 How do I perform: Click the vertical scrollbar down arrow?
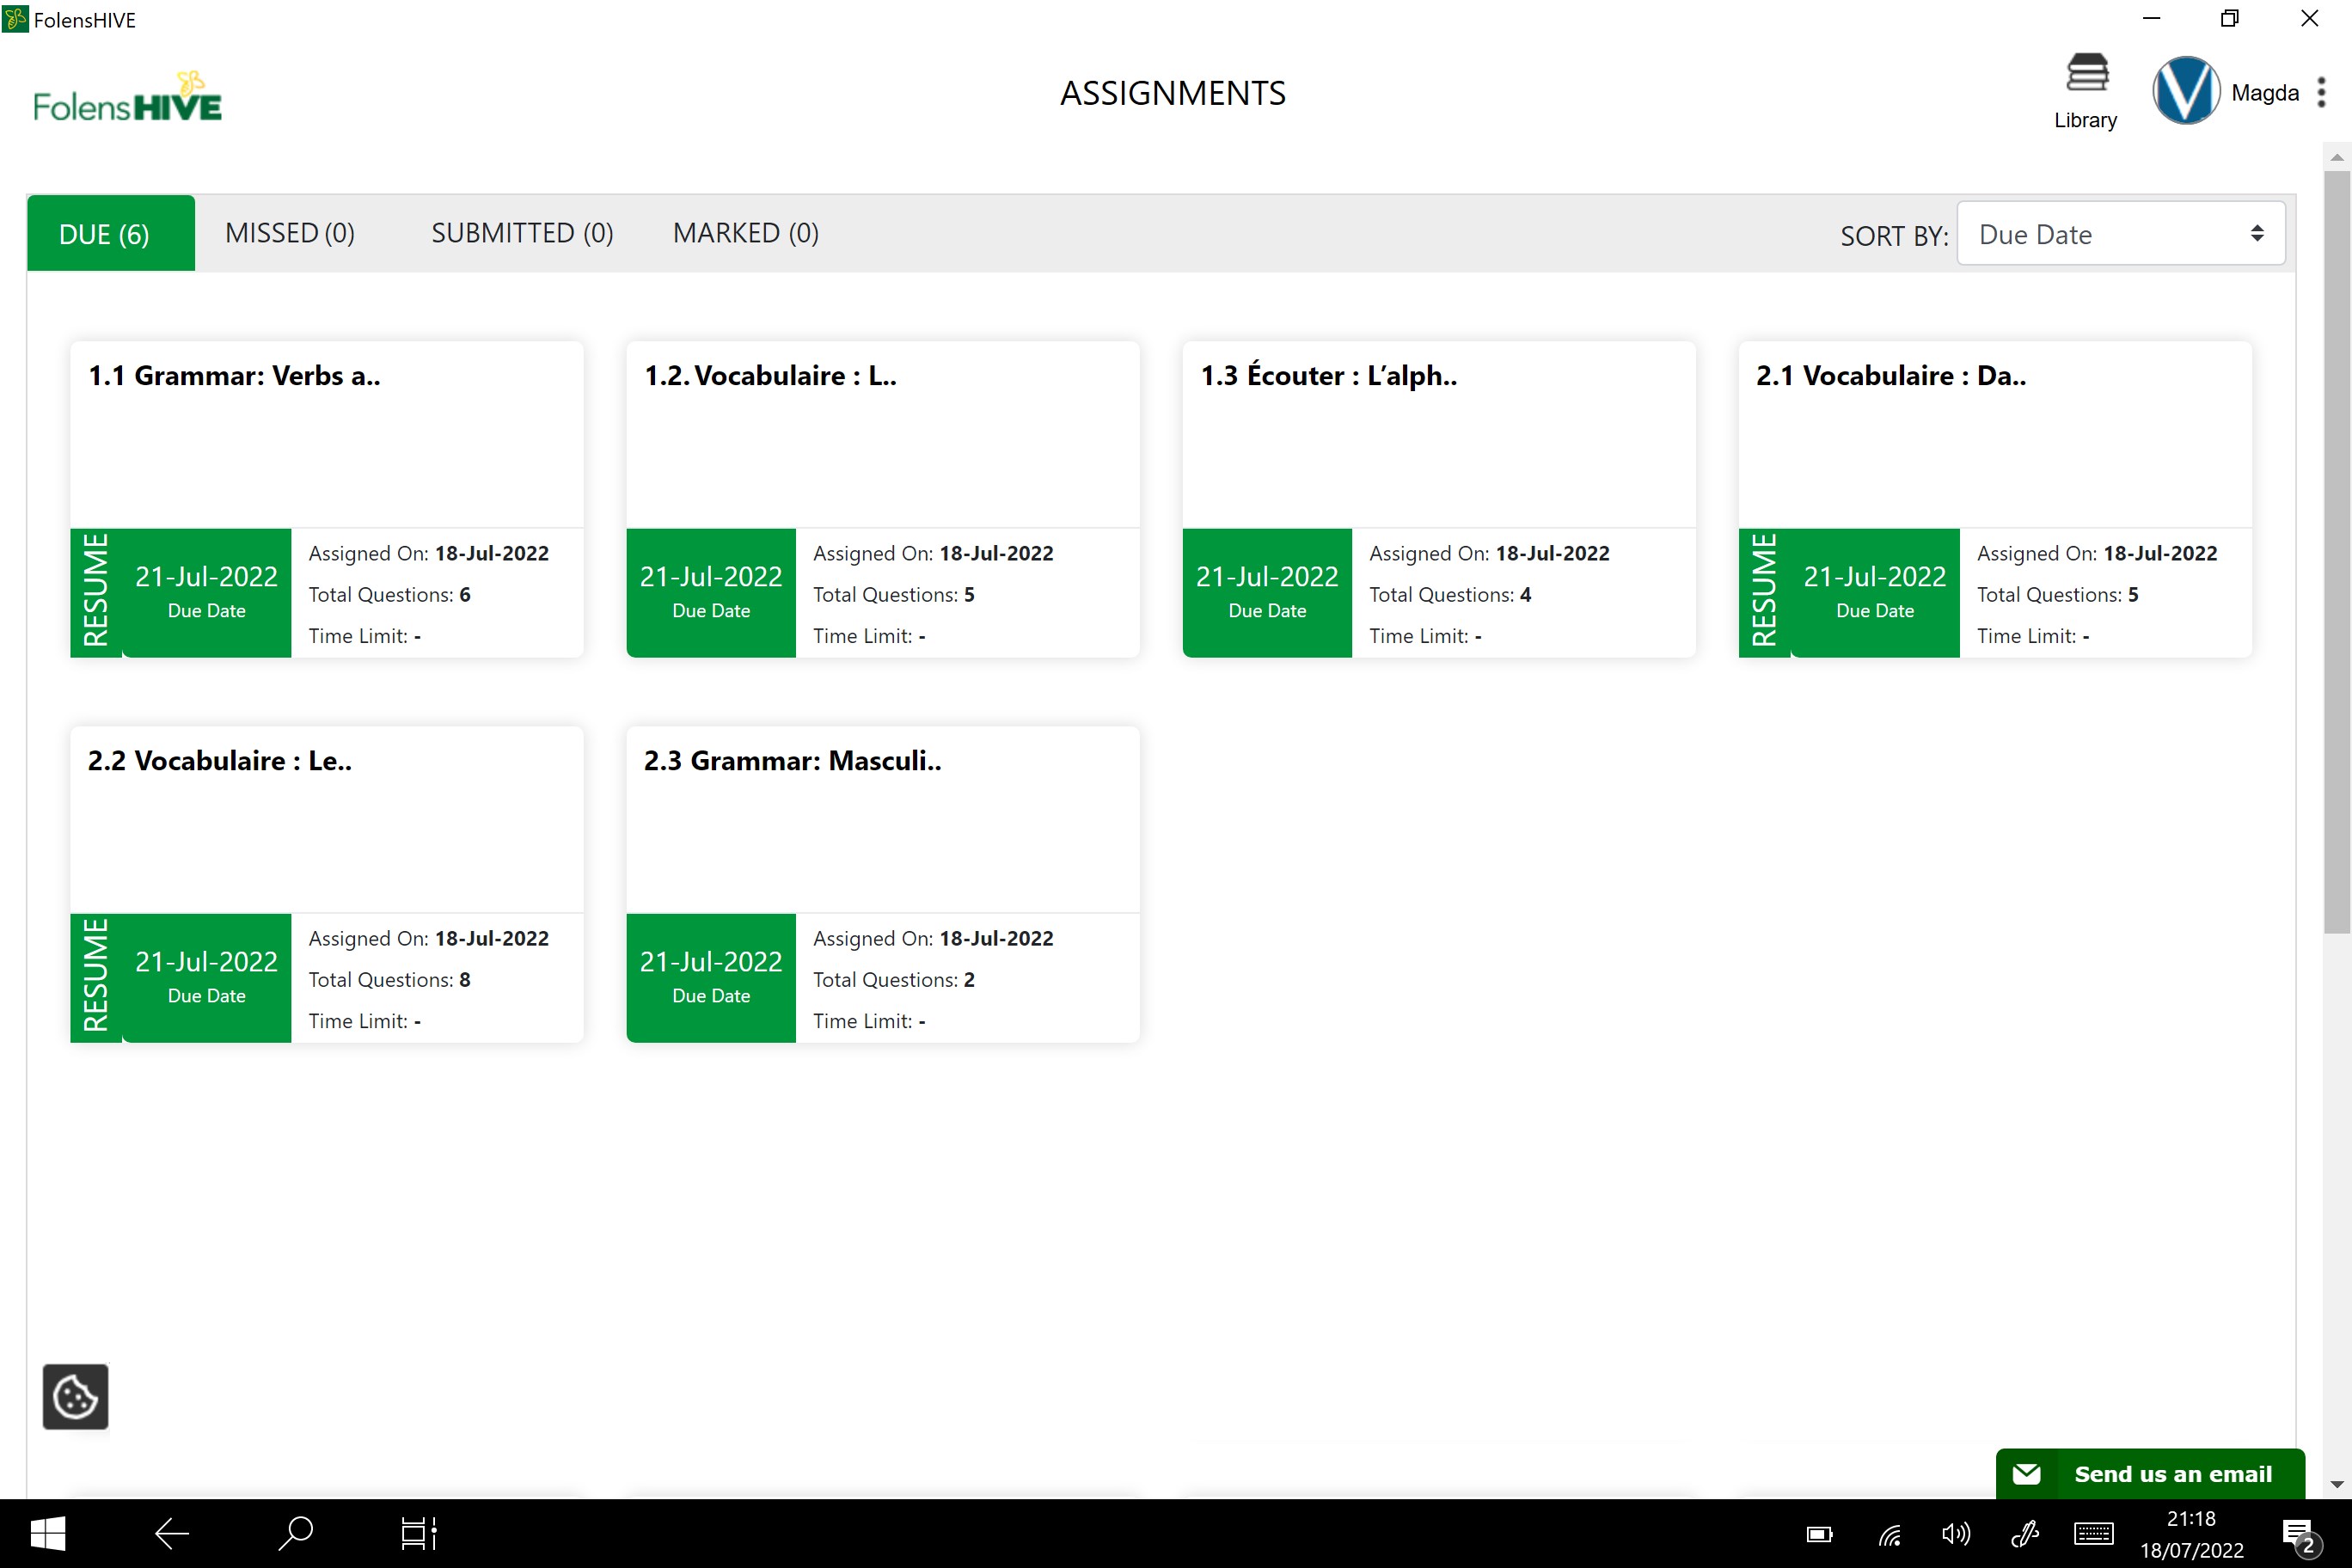click(2336, 1485)
